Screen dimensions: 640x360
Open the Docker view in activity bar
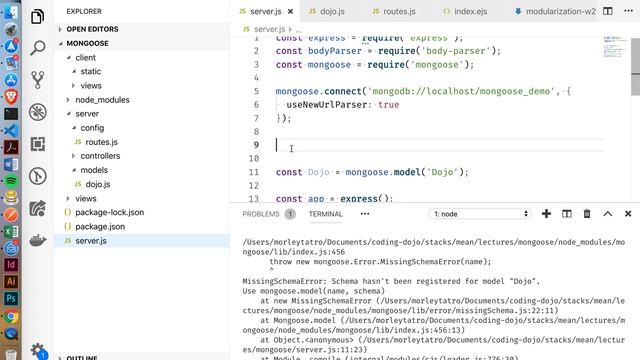point(38,240)
